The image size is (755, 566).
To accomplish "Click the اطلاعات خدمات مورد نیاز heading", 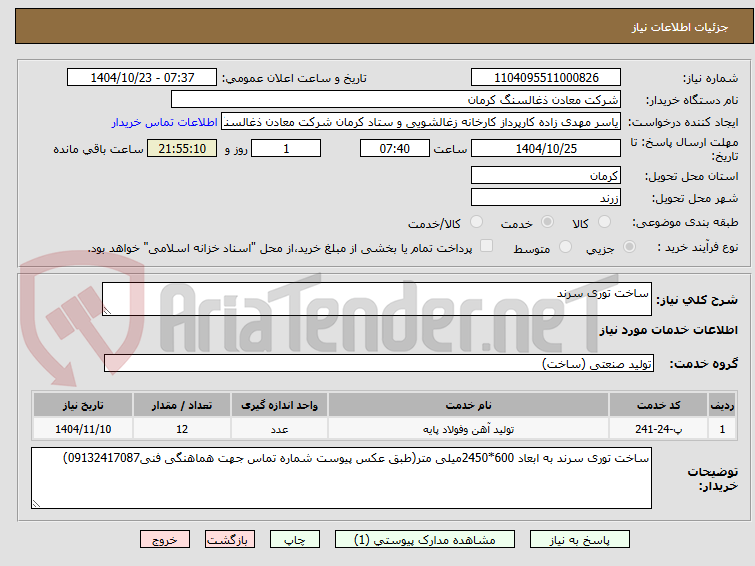I will point(668,330).
